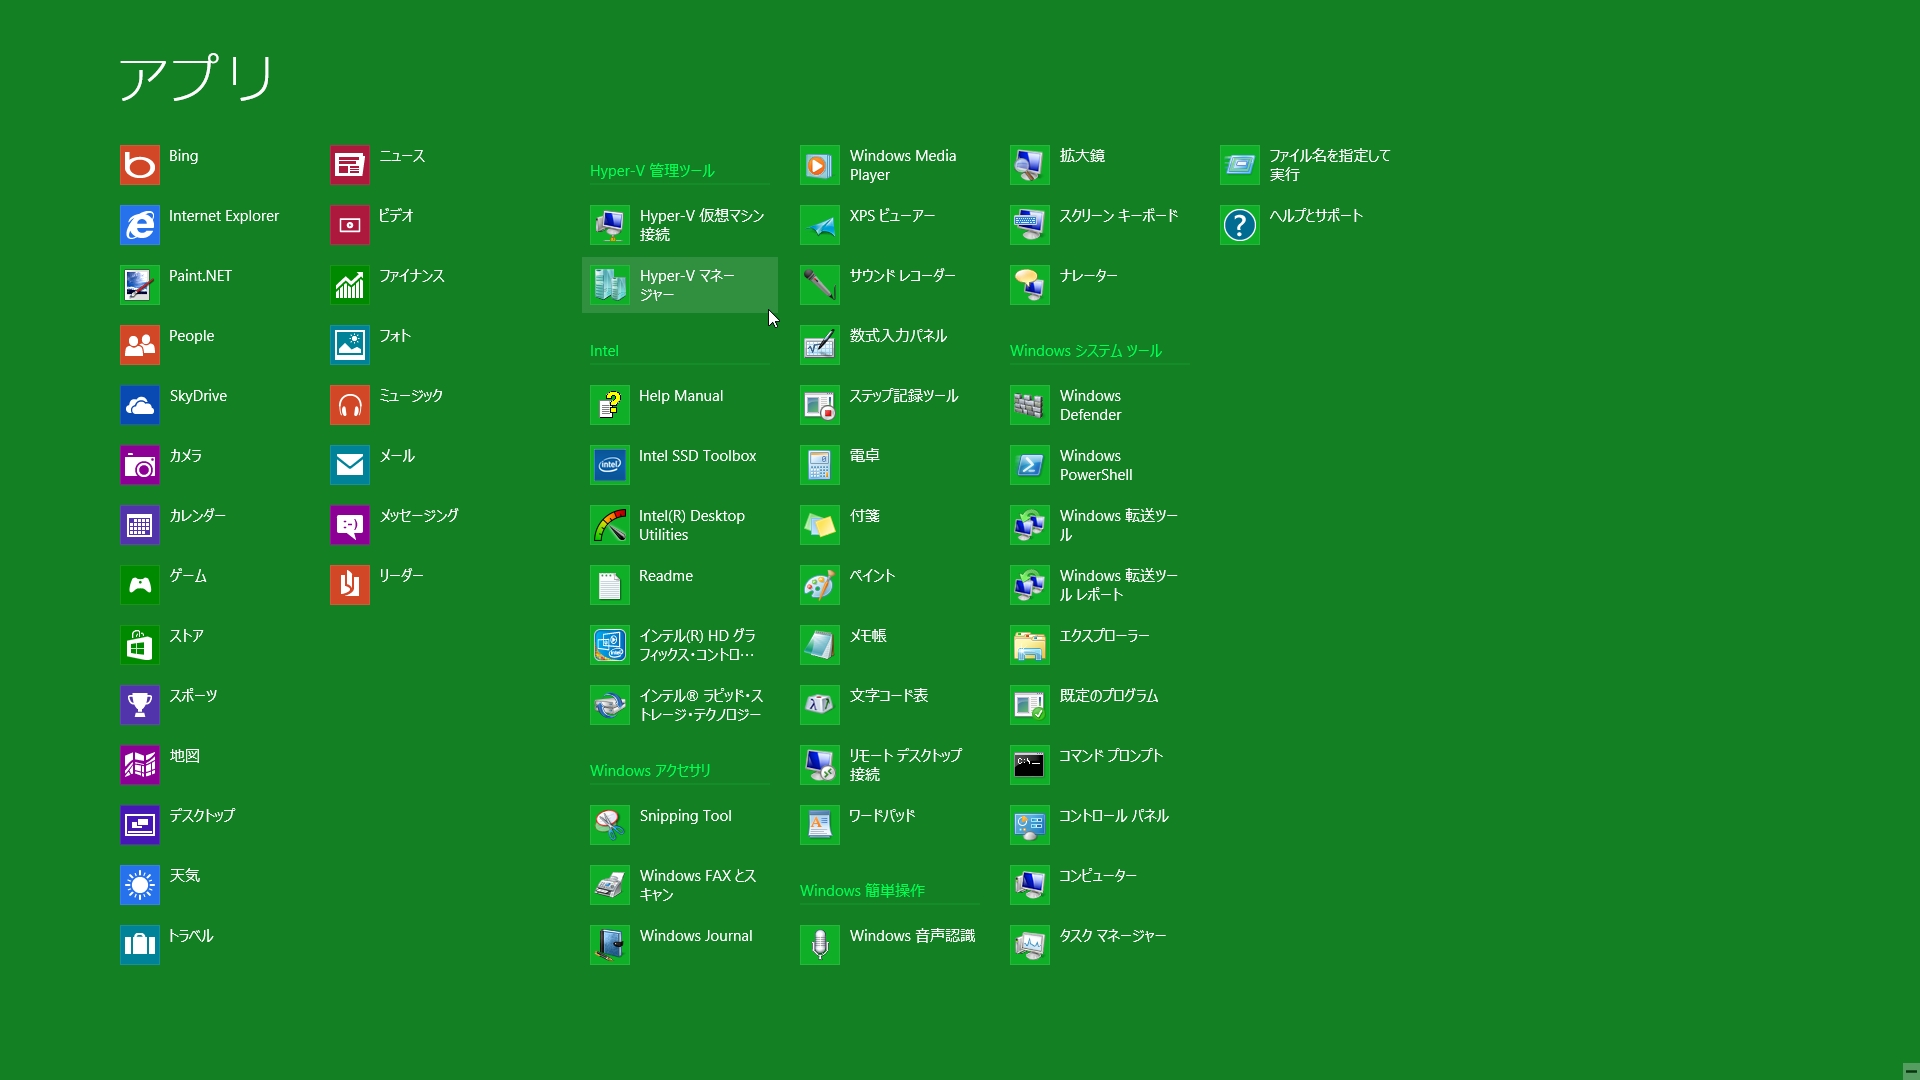Start the Snipping Tool
Image resolution: width=1920 pixels, height=1080 pixels.
(x=610, y=825)
